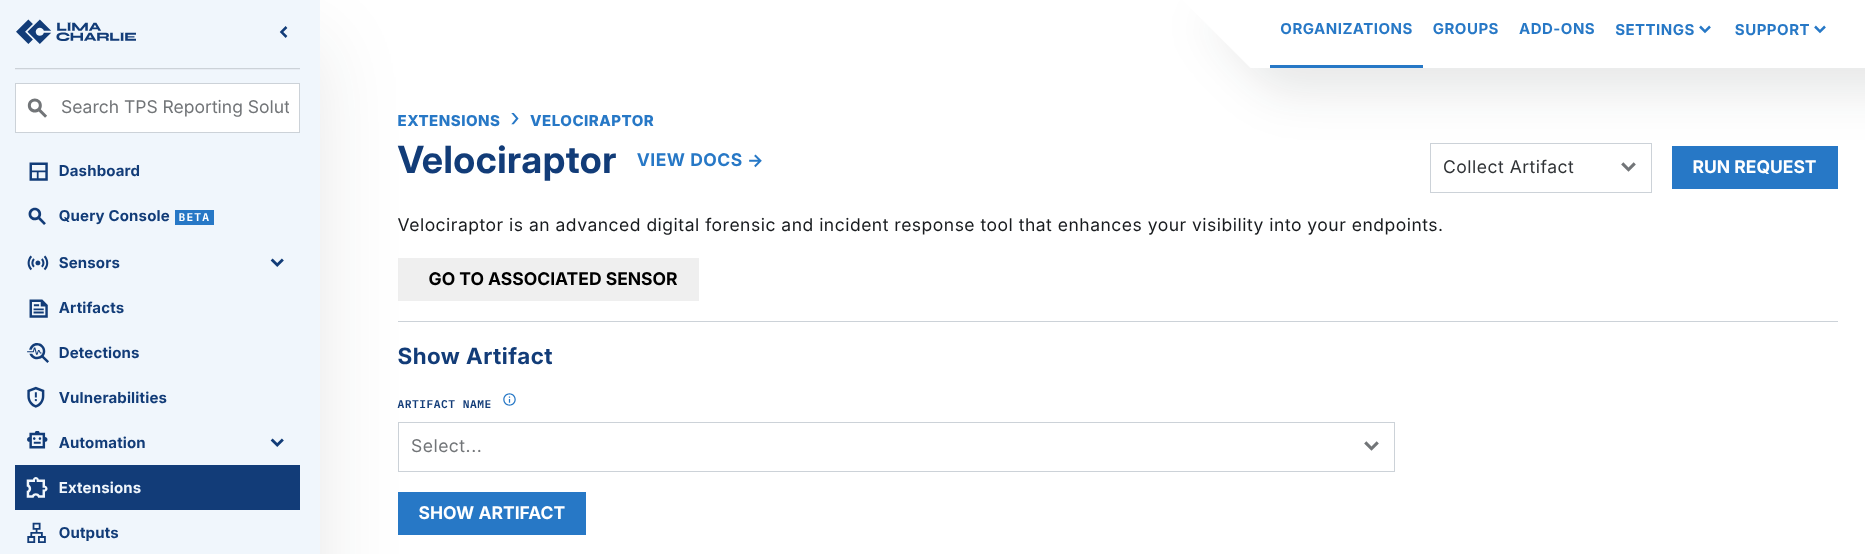Switch to the Groups tab
This screenshot has width=1865, height=554.
(1465, 29)
